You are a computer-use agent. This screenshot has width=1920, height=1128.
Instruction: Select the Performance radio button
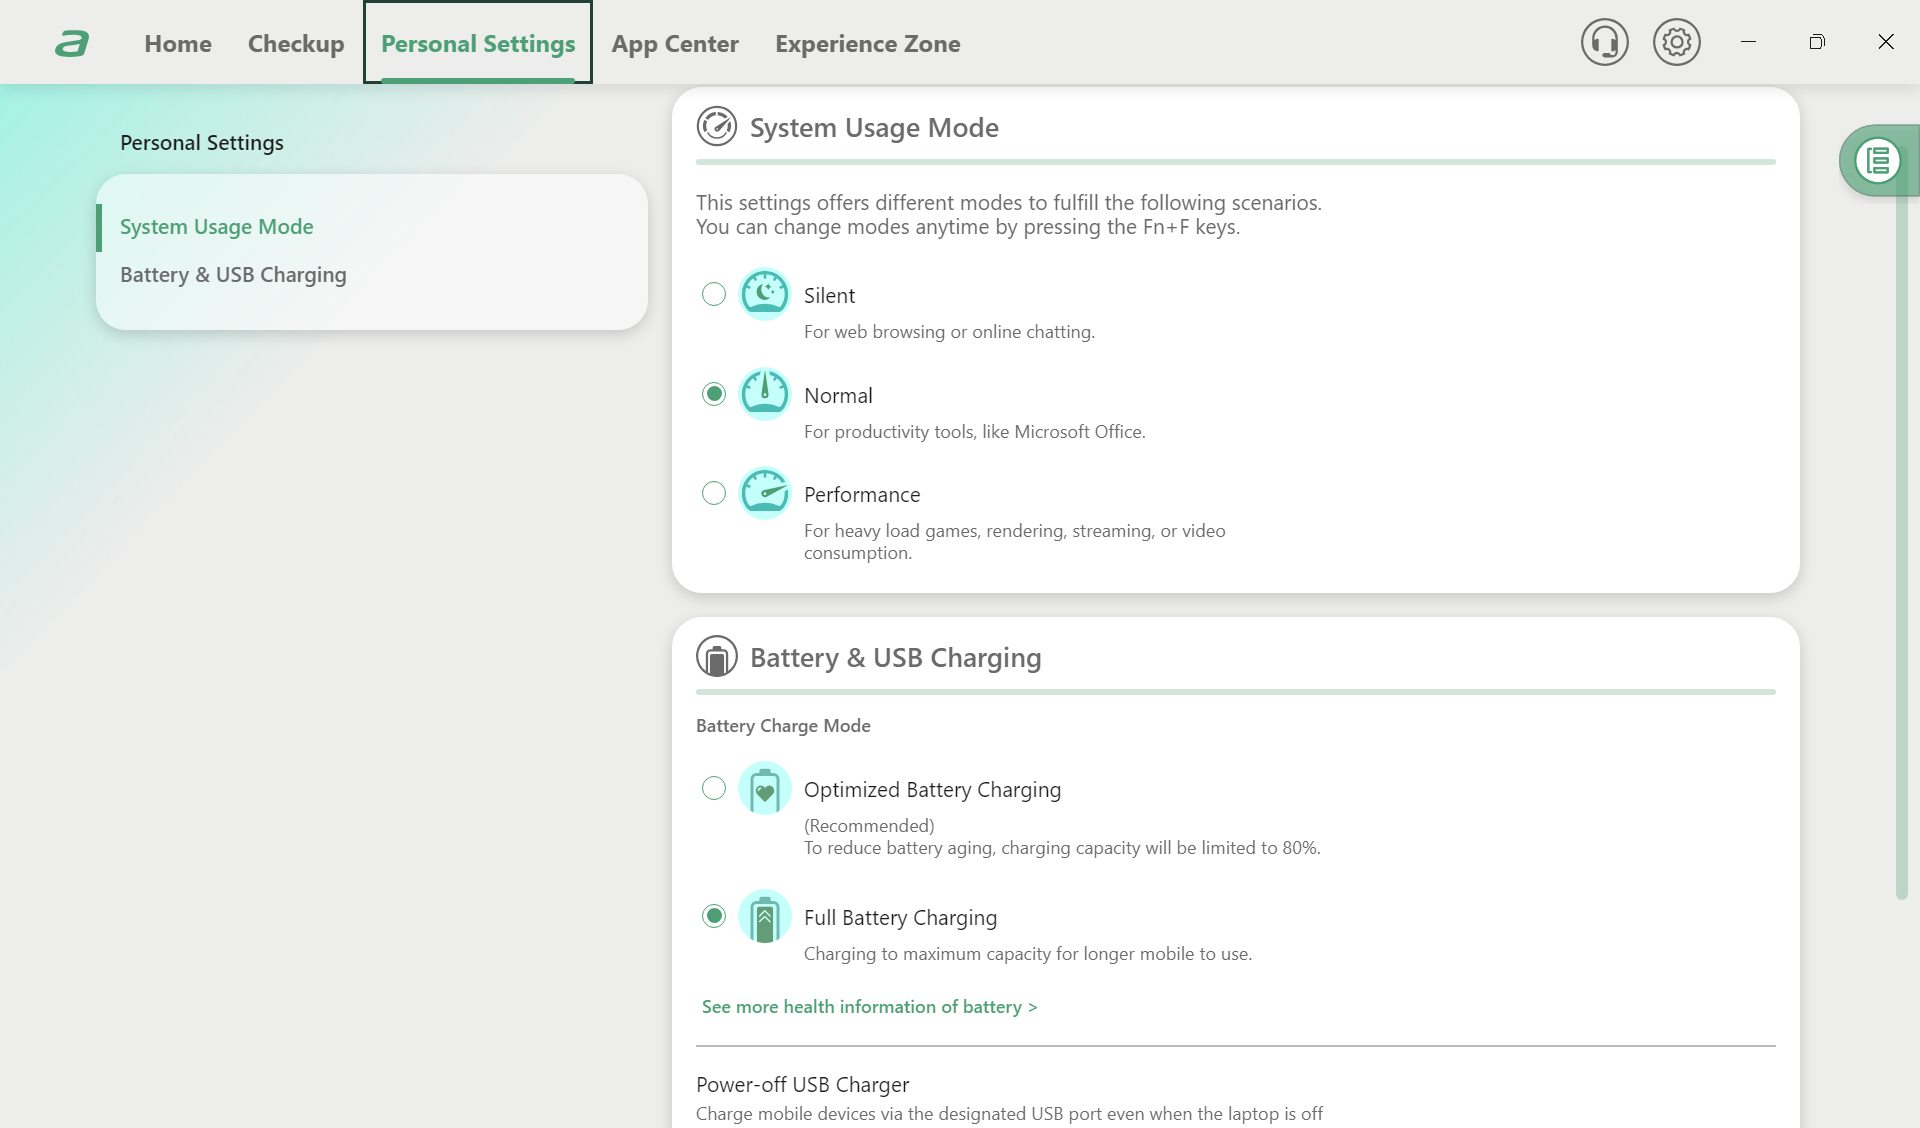tap(714, 493)
